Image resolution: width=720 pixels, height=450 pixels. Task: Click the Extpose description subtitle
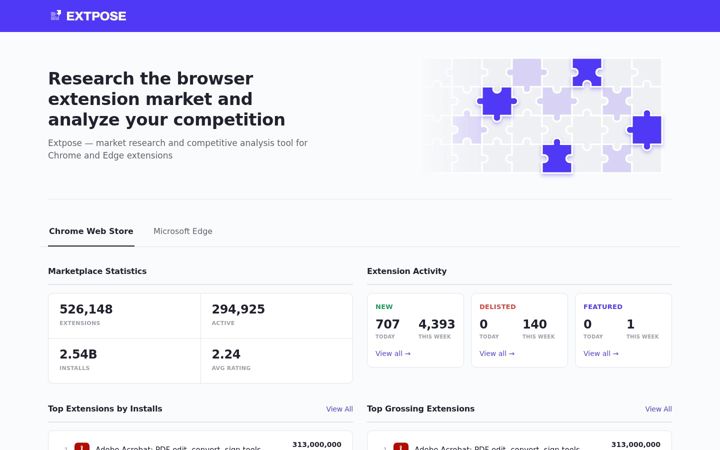pos(178,149)
